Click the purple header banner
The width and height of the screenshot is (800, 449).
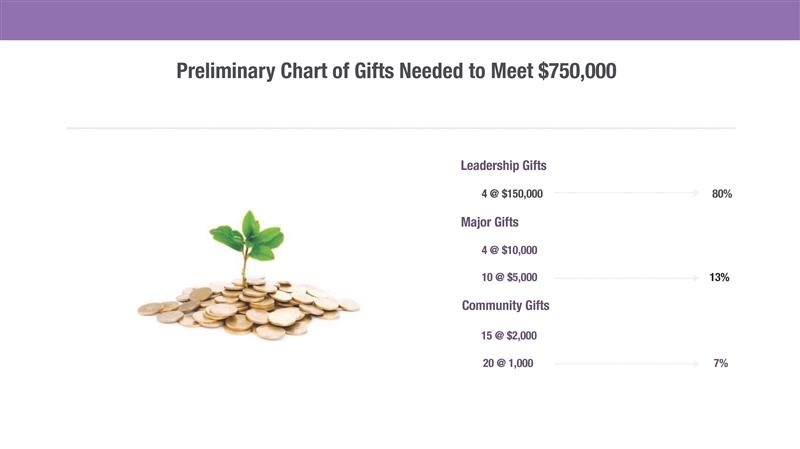coord(400,20)
